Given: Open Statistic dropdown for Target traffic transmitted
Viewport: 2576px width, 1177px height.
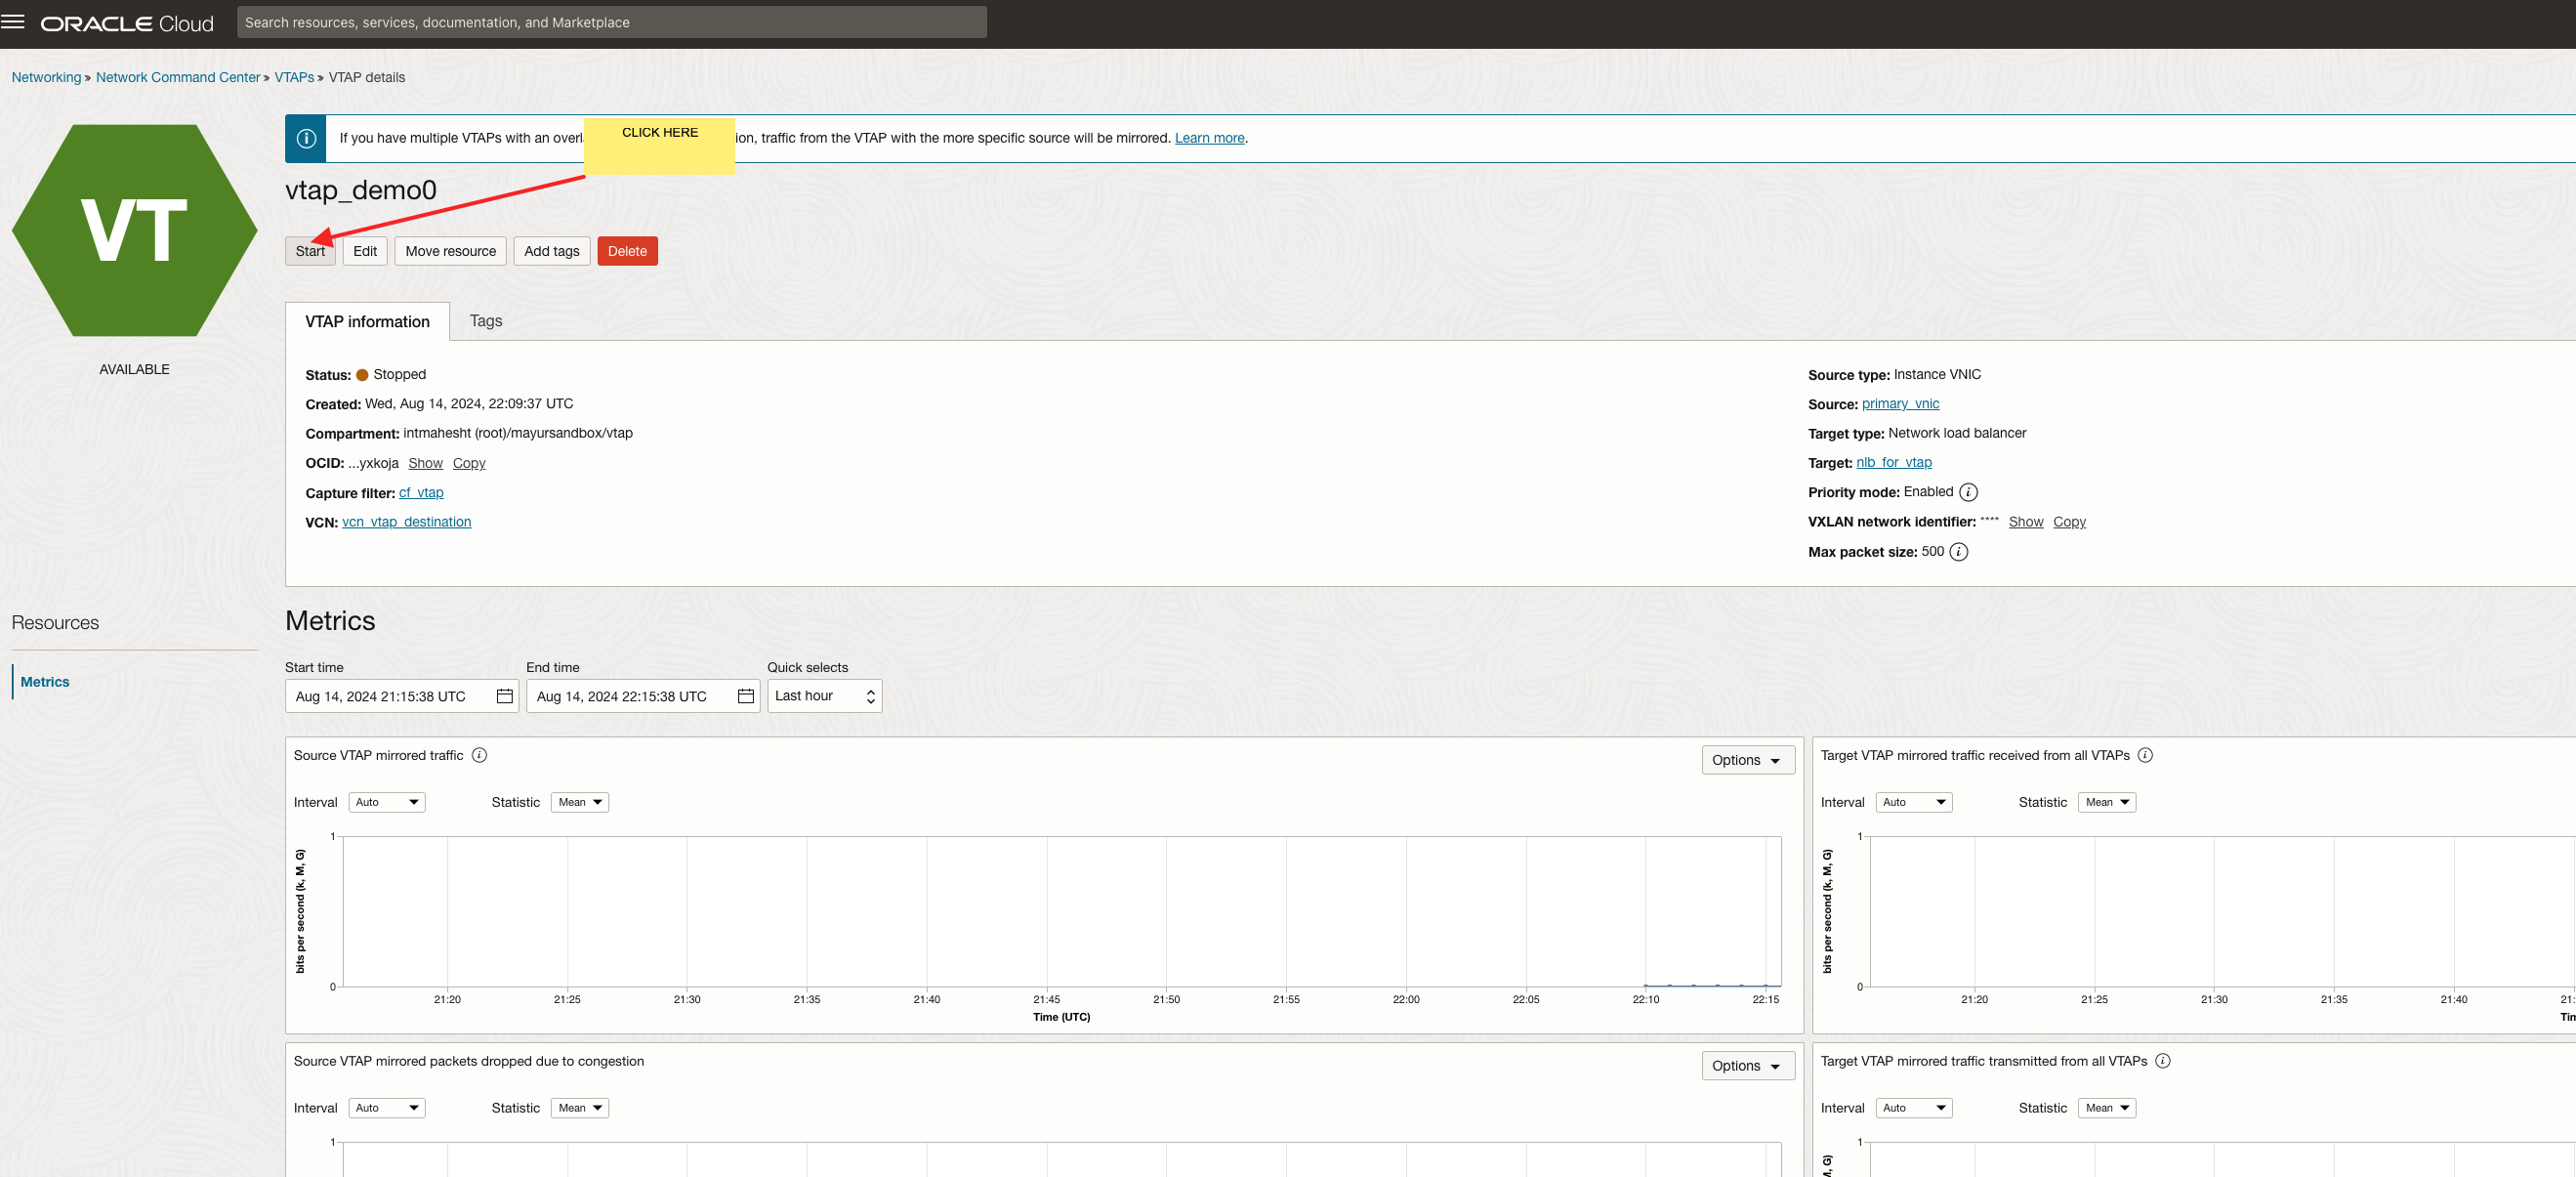Looking at the screenshot, I should (2107, 1108).
